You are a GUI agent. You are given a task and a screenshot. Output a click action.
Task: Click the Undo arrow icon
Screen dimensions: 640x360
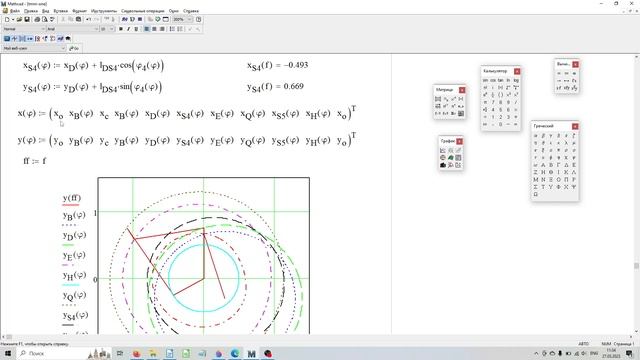89,19
